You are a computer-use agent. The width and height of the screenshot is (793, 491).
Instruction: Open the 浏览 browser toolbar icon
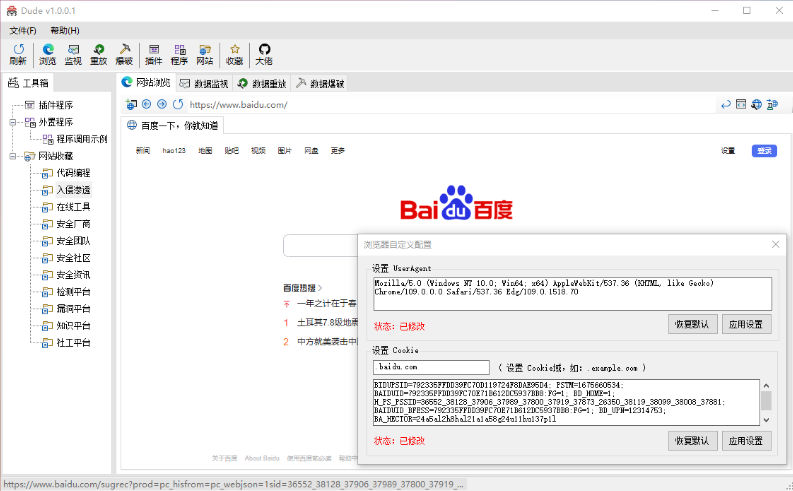[48, 54]
